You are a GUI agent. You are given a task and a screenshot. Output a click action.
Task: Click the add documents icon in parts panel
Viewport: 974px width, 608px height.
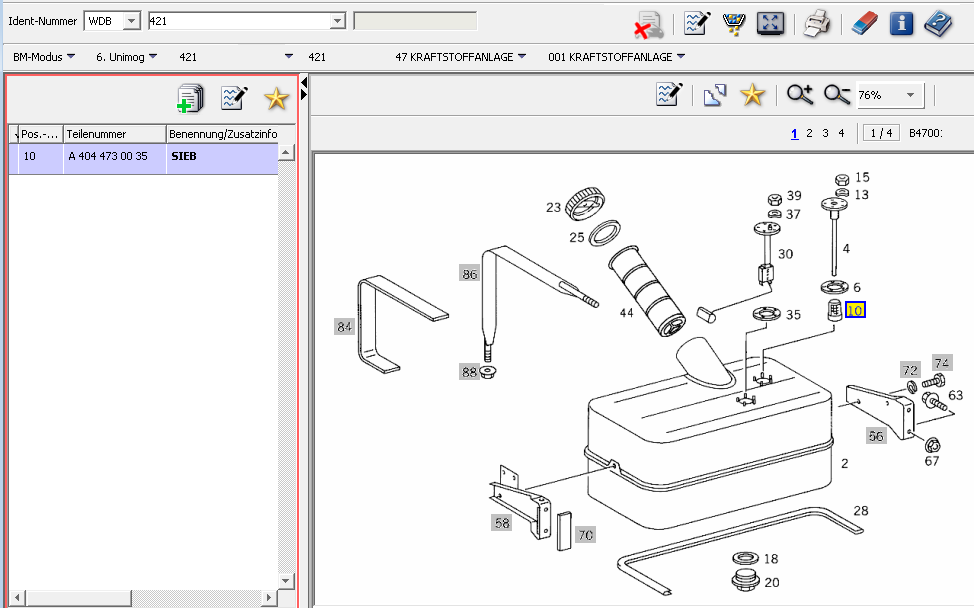pyautogui.click(x=189, y=98)
